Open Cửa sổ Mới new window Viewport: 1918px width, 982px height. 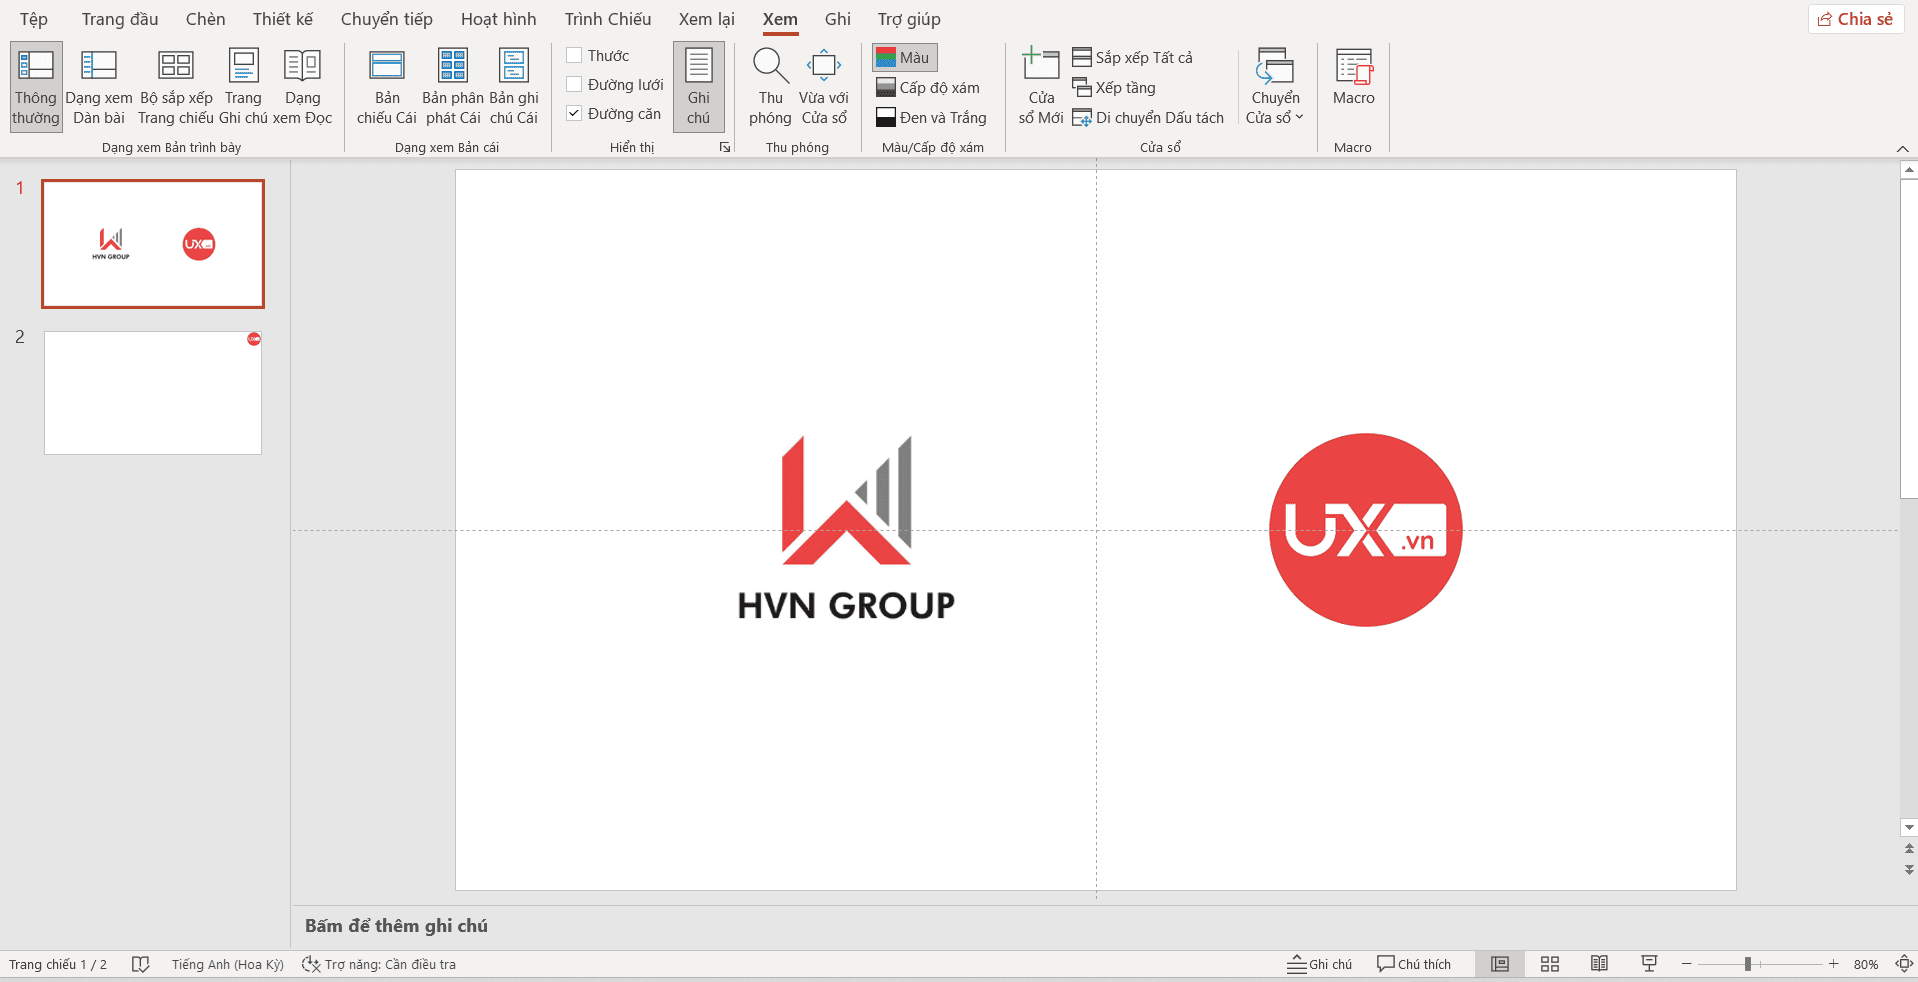coord(1040,87)
